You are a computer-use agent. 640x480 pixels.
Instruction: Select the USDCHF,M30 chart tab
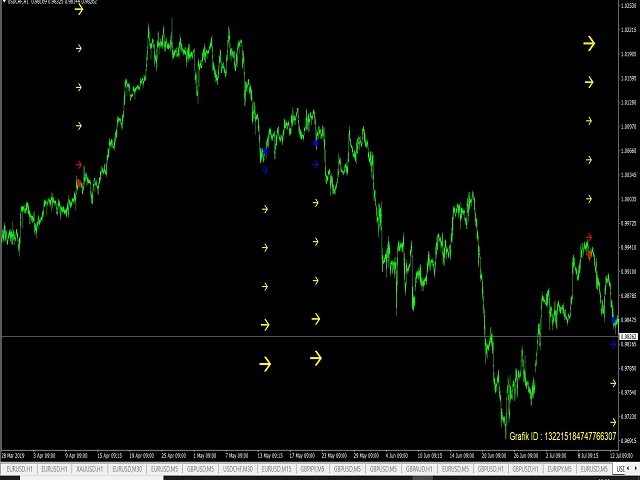238,469
